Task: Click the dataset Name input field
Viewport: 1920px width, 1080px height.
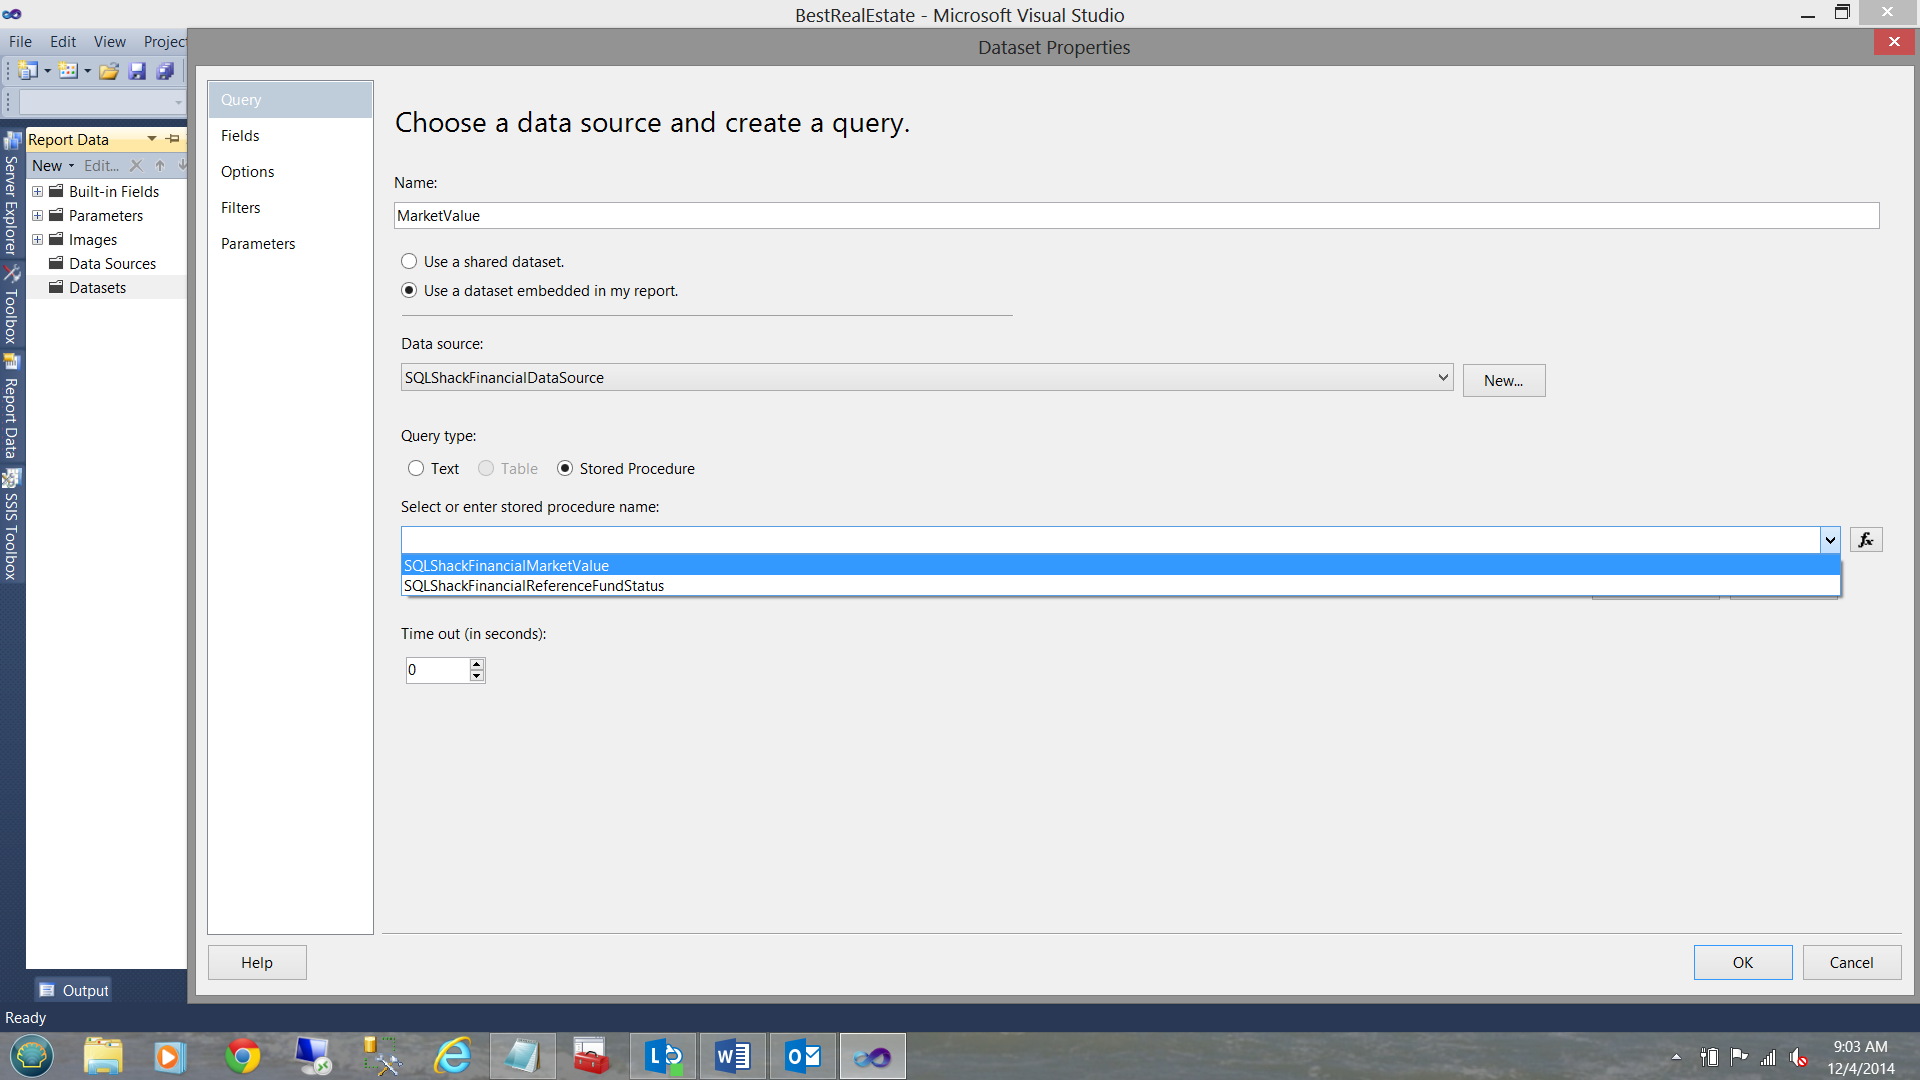Action: (1136, 216)
